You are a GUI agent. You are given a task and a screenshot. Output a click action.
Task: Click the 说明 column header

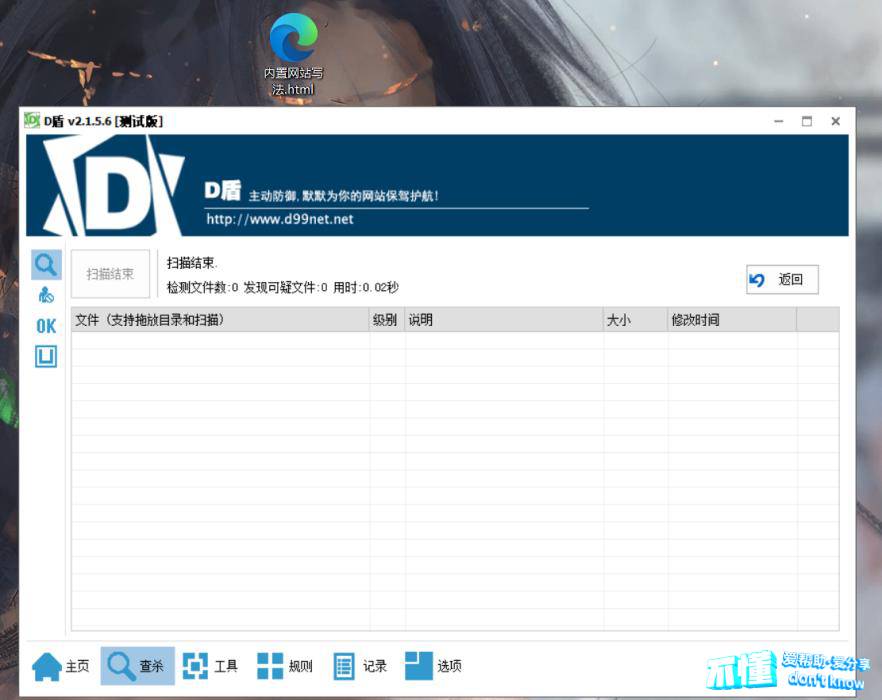pyautogui.click(x=503, y=320)
